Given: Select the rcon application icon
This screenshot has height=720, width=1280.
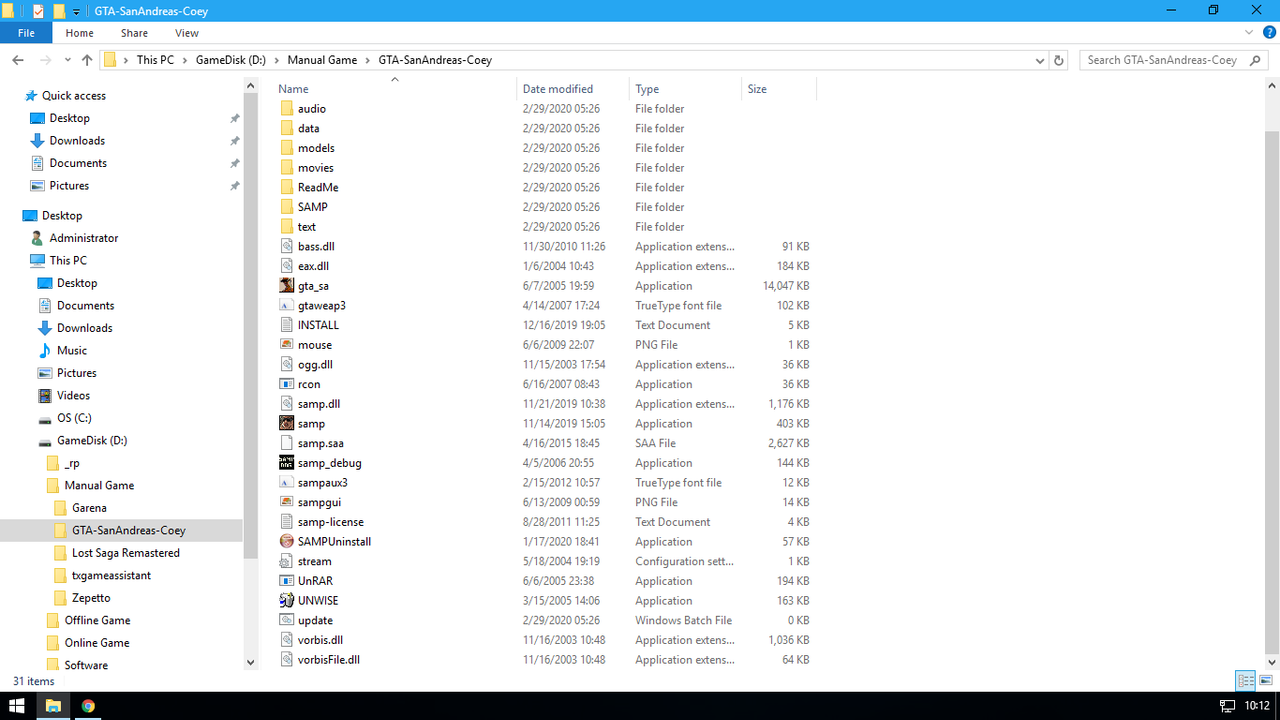Looking at the screenshot, I should [x=287, y=384].
